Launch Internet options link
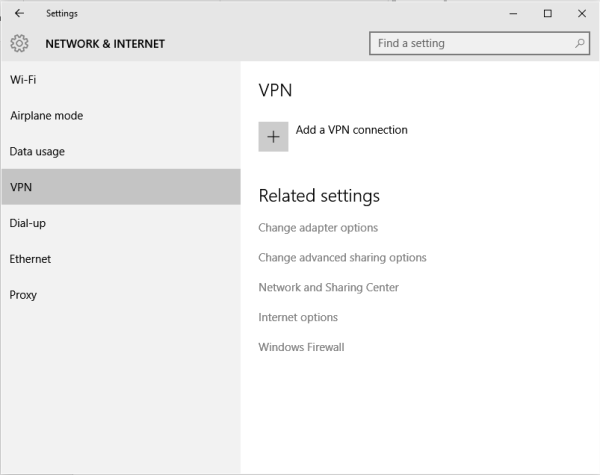The height and width of the screenshot is (475, 600). click(298, 318)
